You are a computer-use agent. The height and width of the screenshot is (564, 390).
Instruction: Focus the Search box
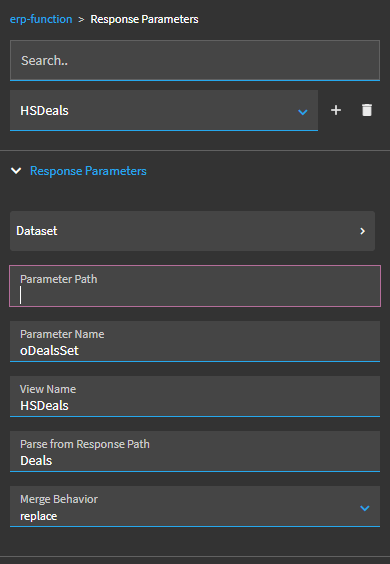pyautogui.click(x=195, y=60)
